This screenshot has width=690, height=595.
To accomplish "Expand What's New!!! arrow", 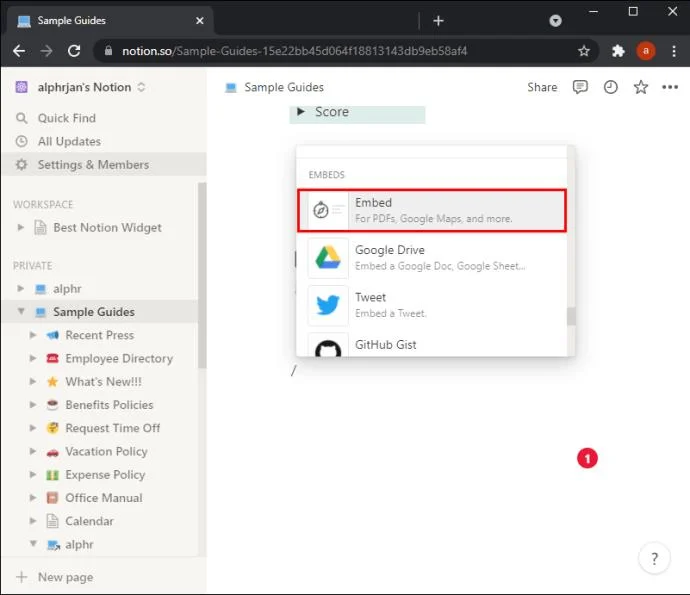I will coord(33,381).
